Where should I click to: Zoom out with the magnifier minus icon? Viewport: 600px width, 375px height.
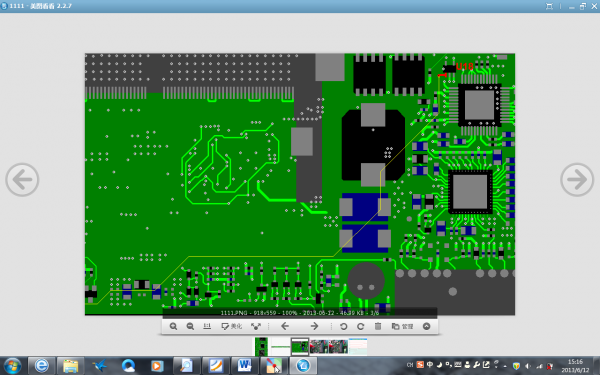[x=190, y=326]
